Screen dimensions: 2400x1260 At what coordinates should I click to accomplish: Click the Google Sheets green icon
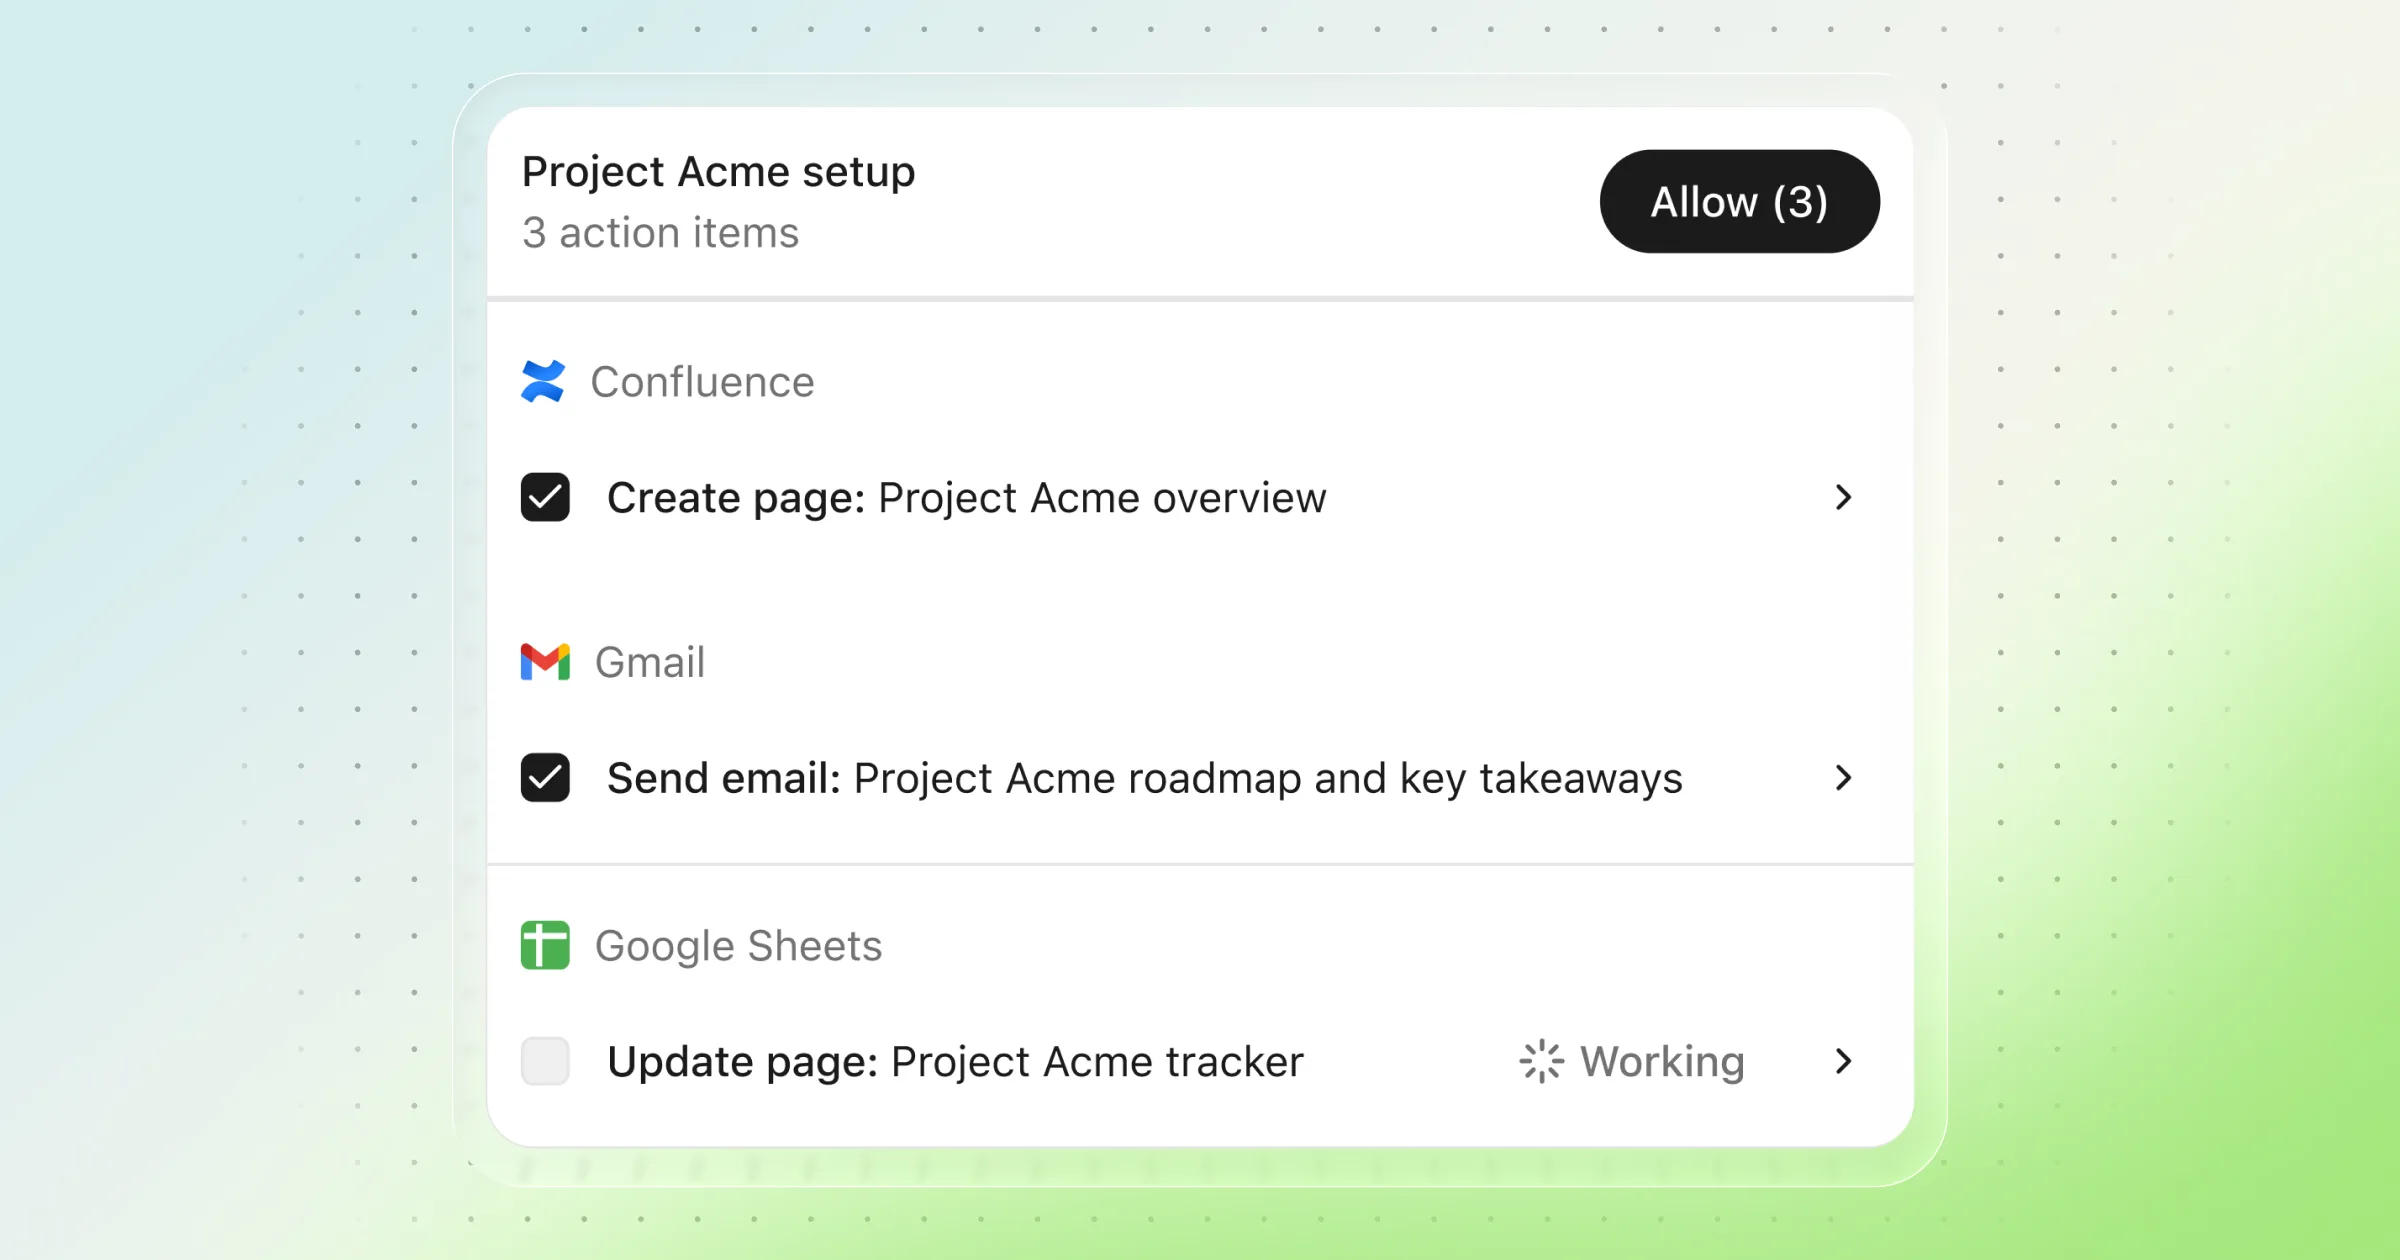(x=545, y=945)
